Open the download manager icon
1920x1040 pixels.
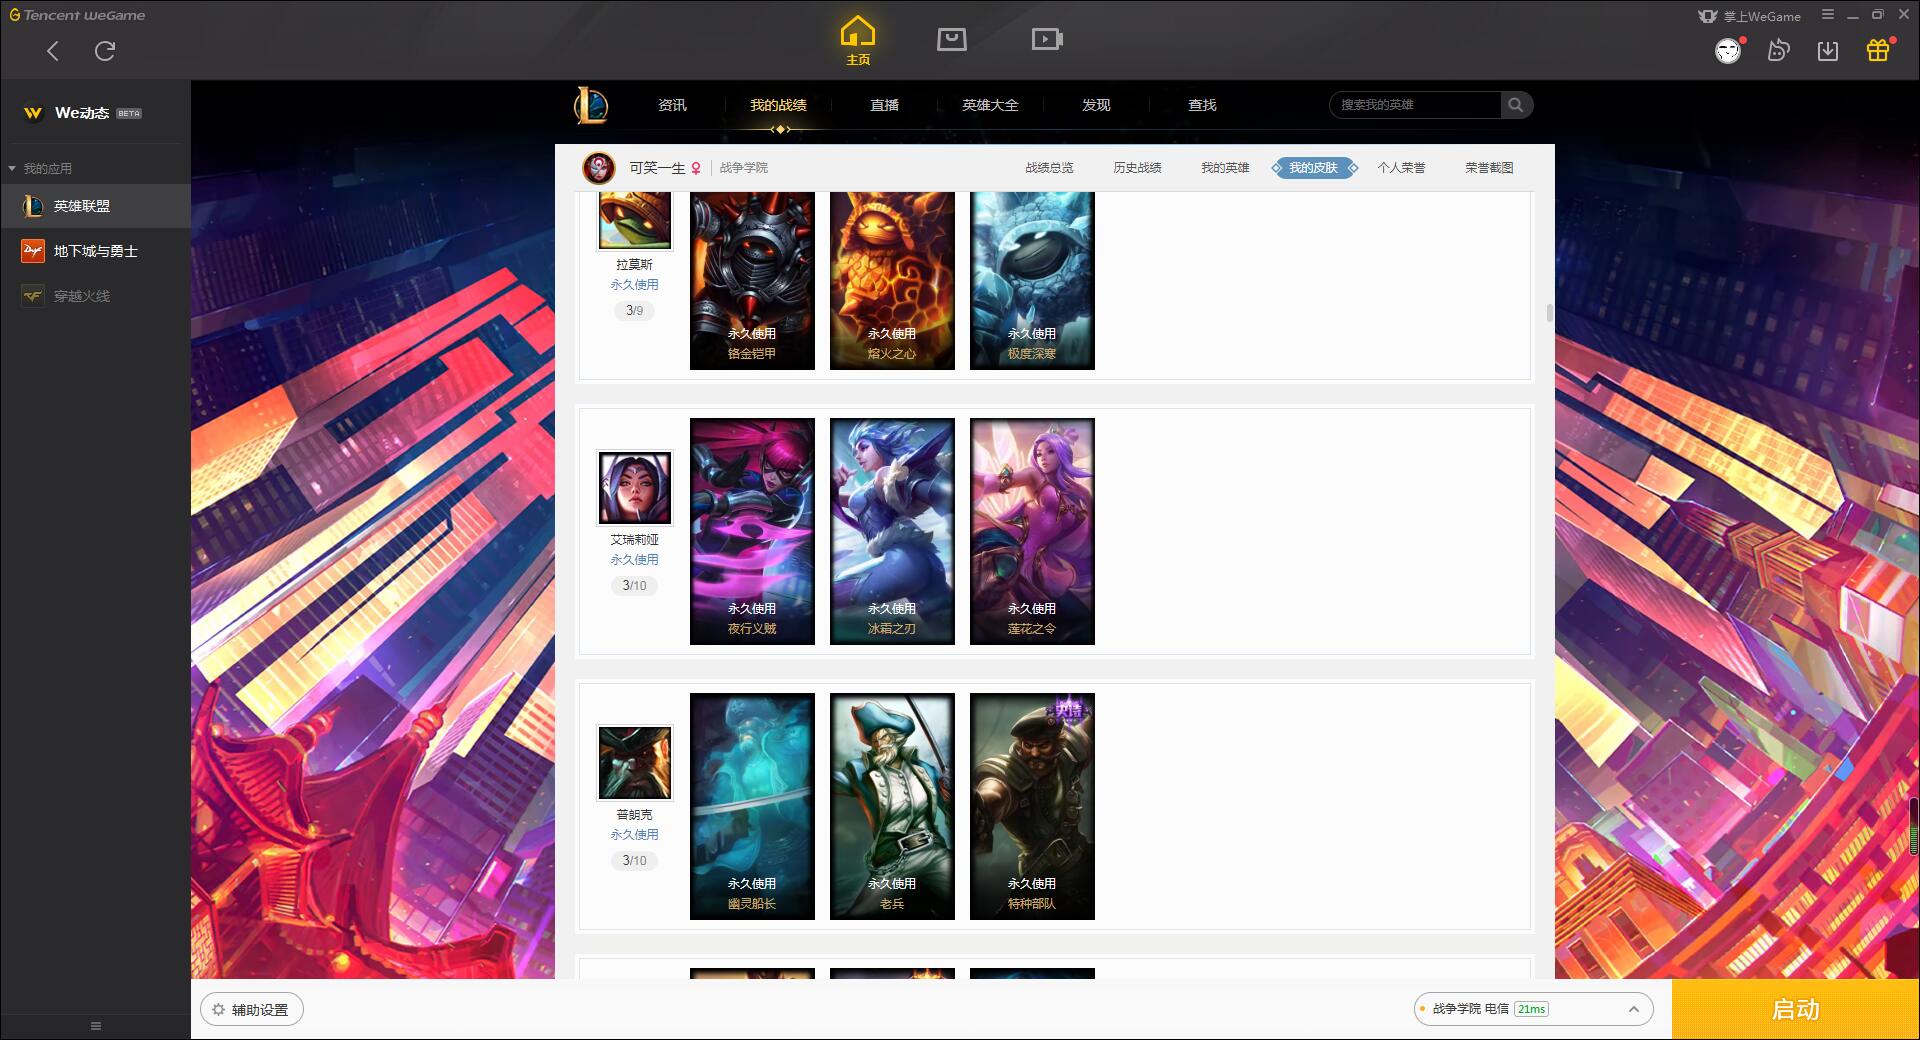tap(1828, 50)
